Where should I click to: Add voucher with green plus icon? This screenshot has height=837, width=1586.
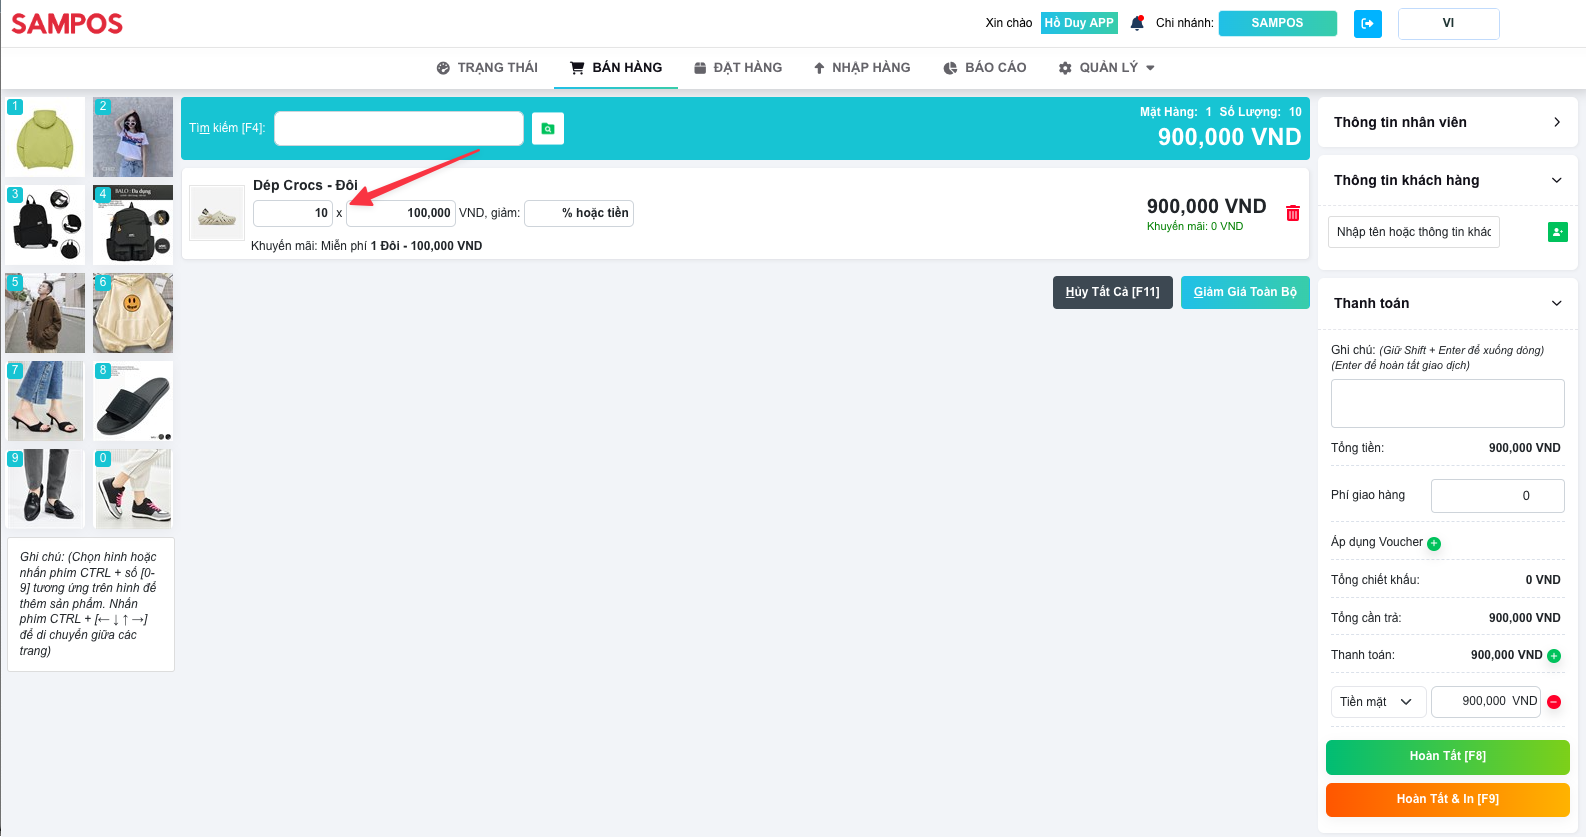point(1434,544)
